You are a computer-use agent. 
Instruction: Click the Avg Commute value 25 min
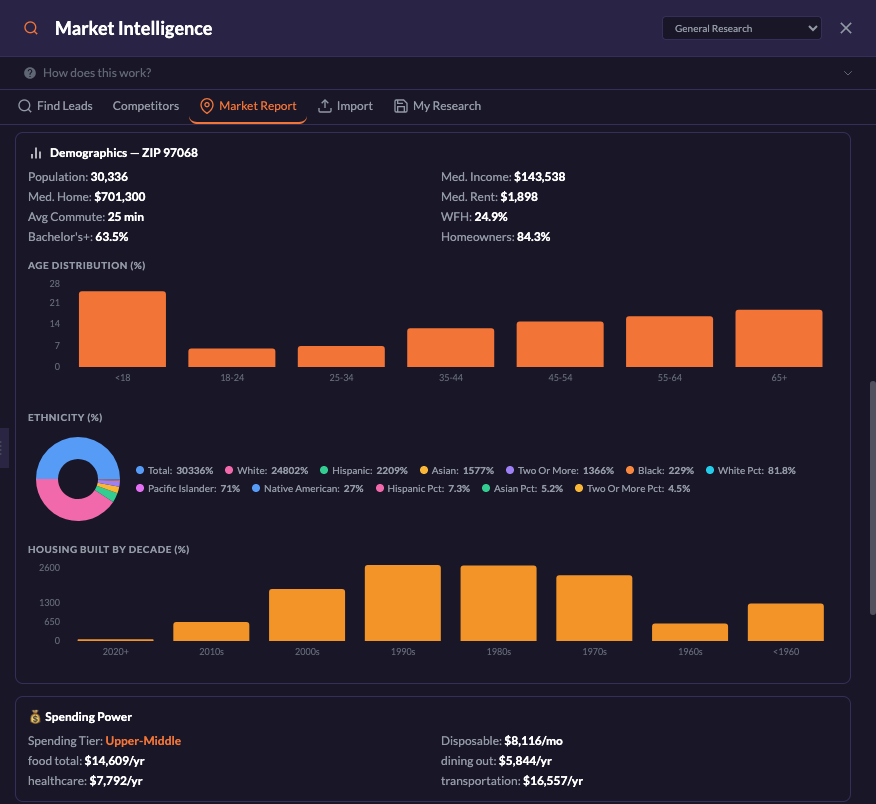[126, 217]
